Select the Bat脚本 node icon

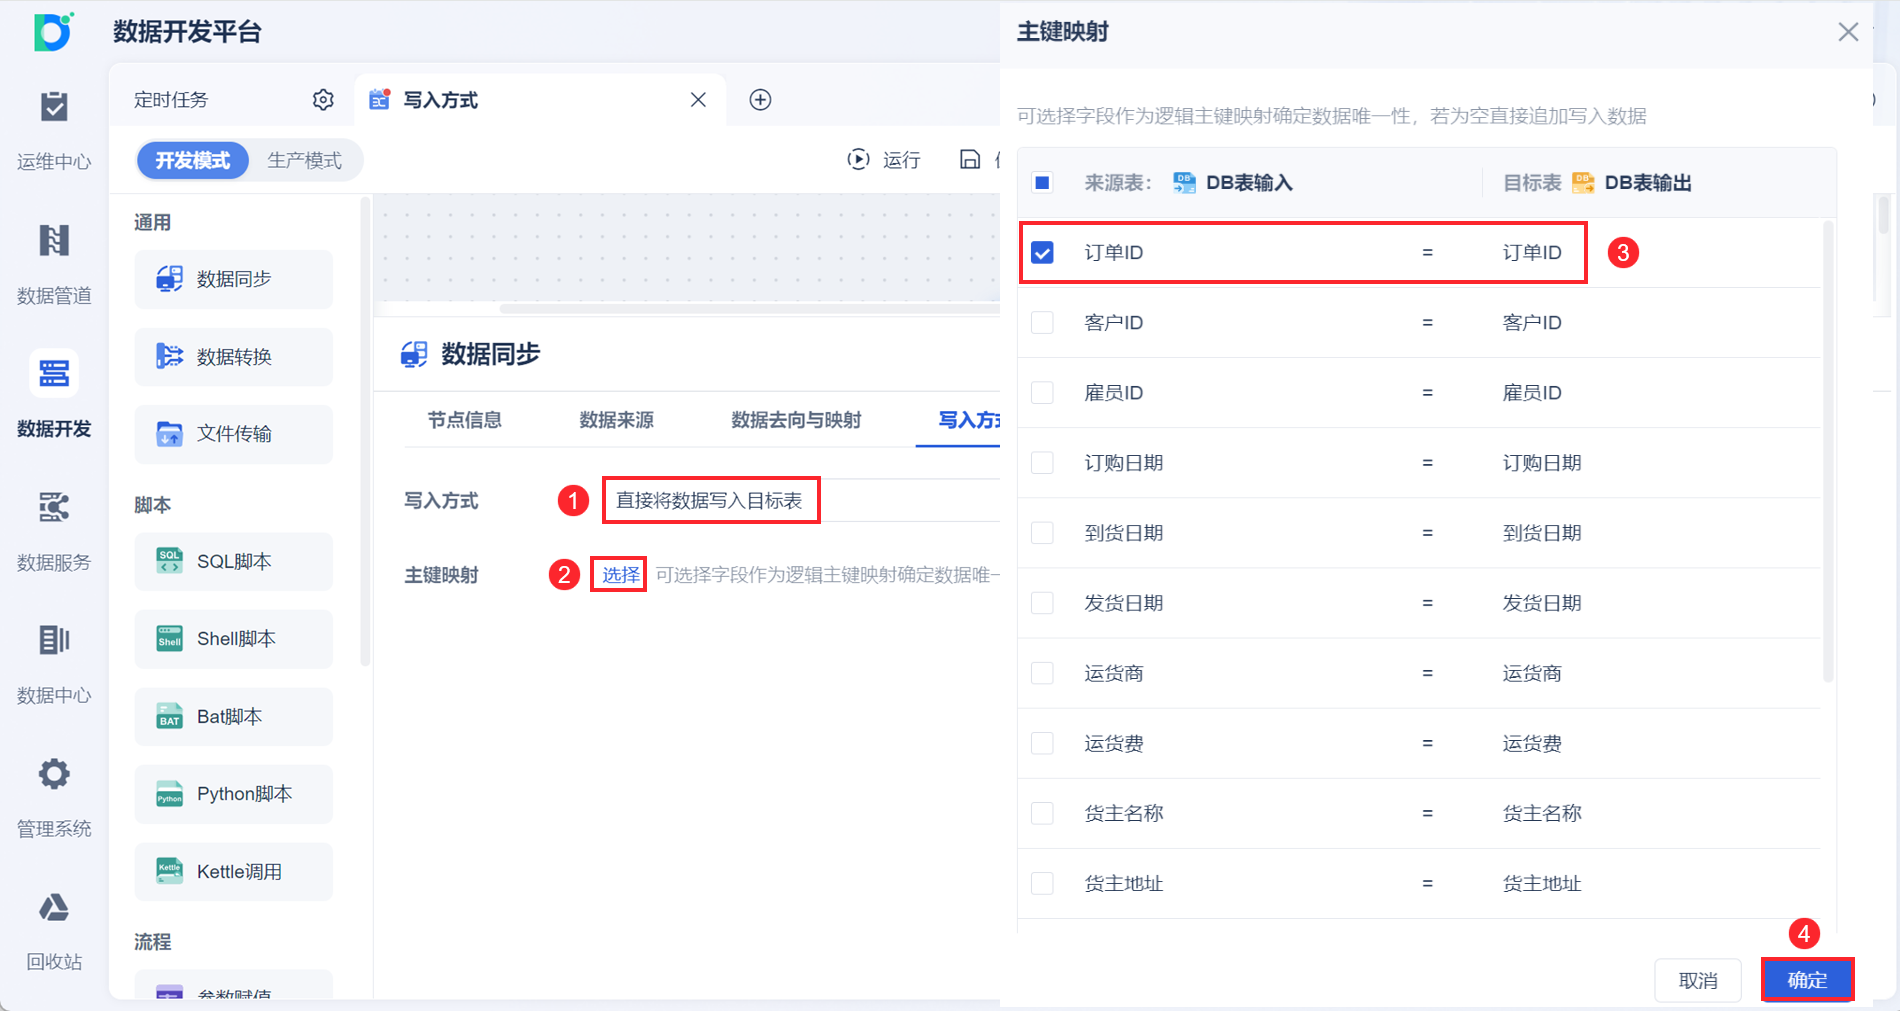click(x=170, y=716)
